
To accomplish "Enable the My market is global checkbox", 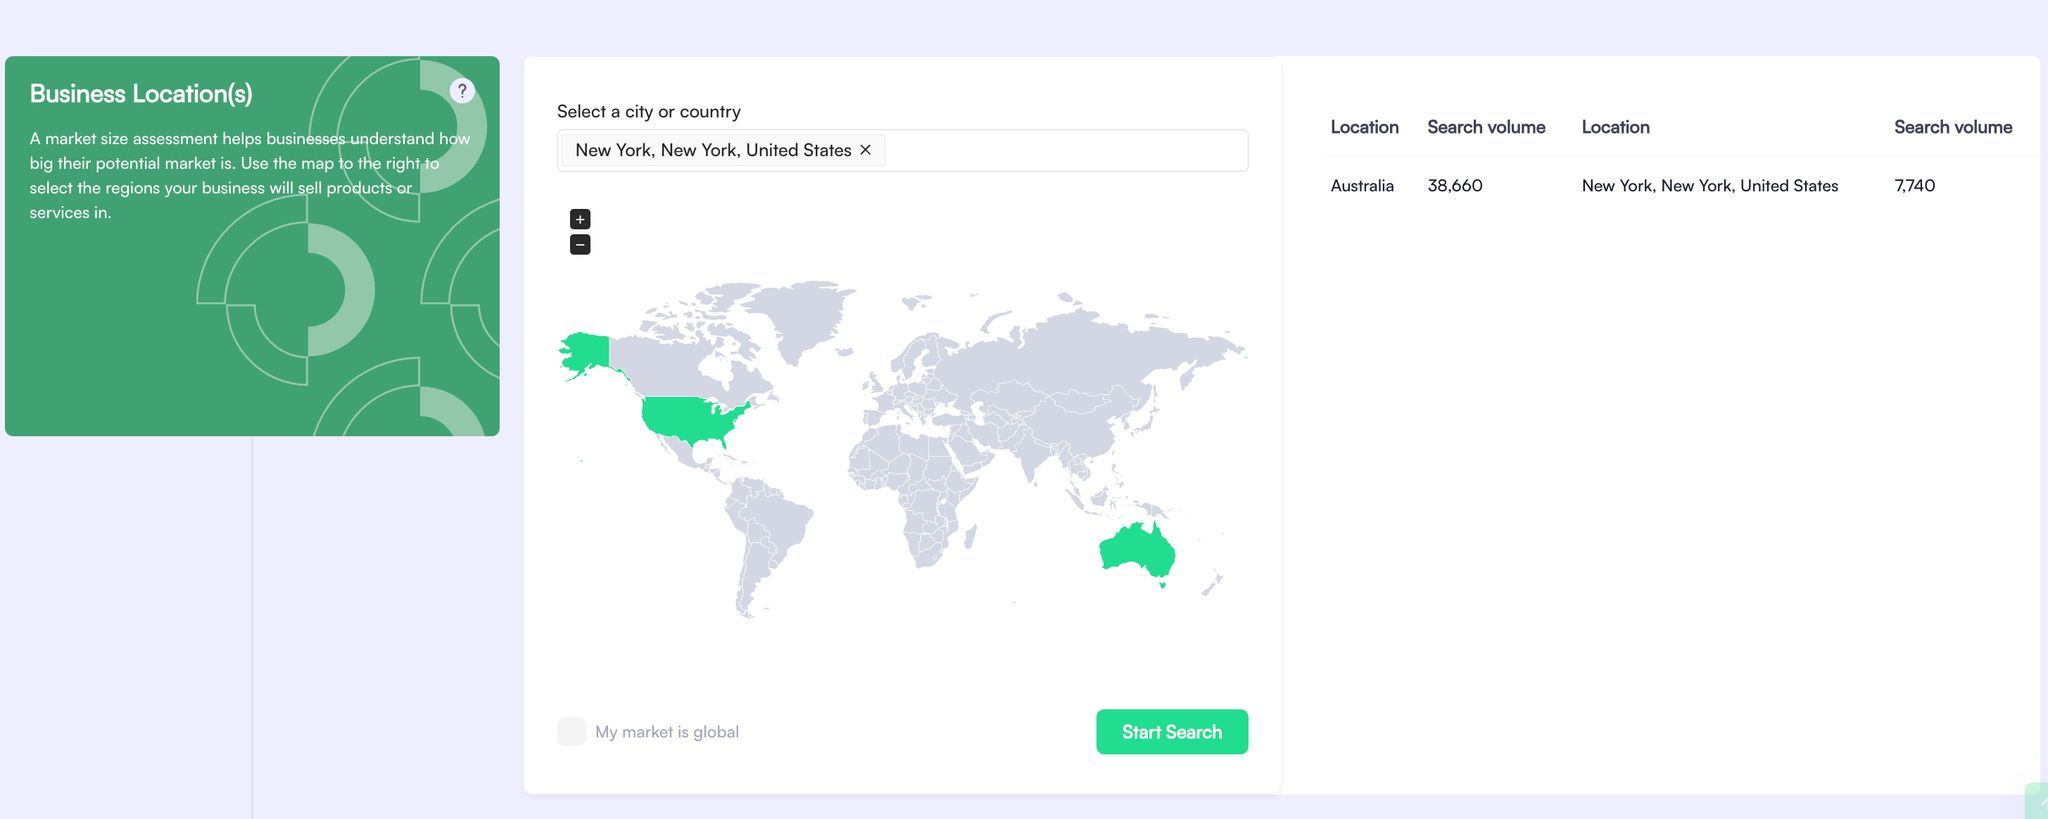I will pos(571,732).
